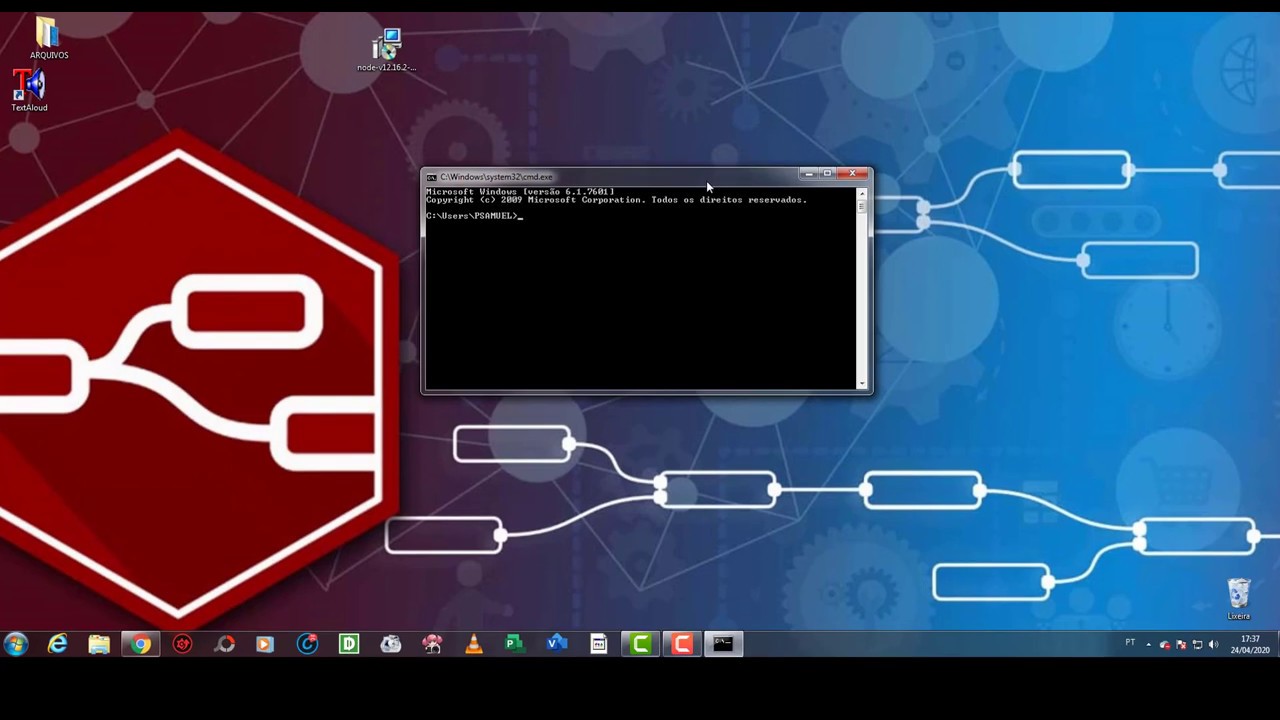This screenshot has height=720, width=1280.
Task: Click the PT language indicator
Action: tap(1130, 643)
